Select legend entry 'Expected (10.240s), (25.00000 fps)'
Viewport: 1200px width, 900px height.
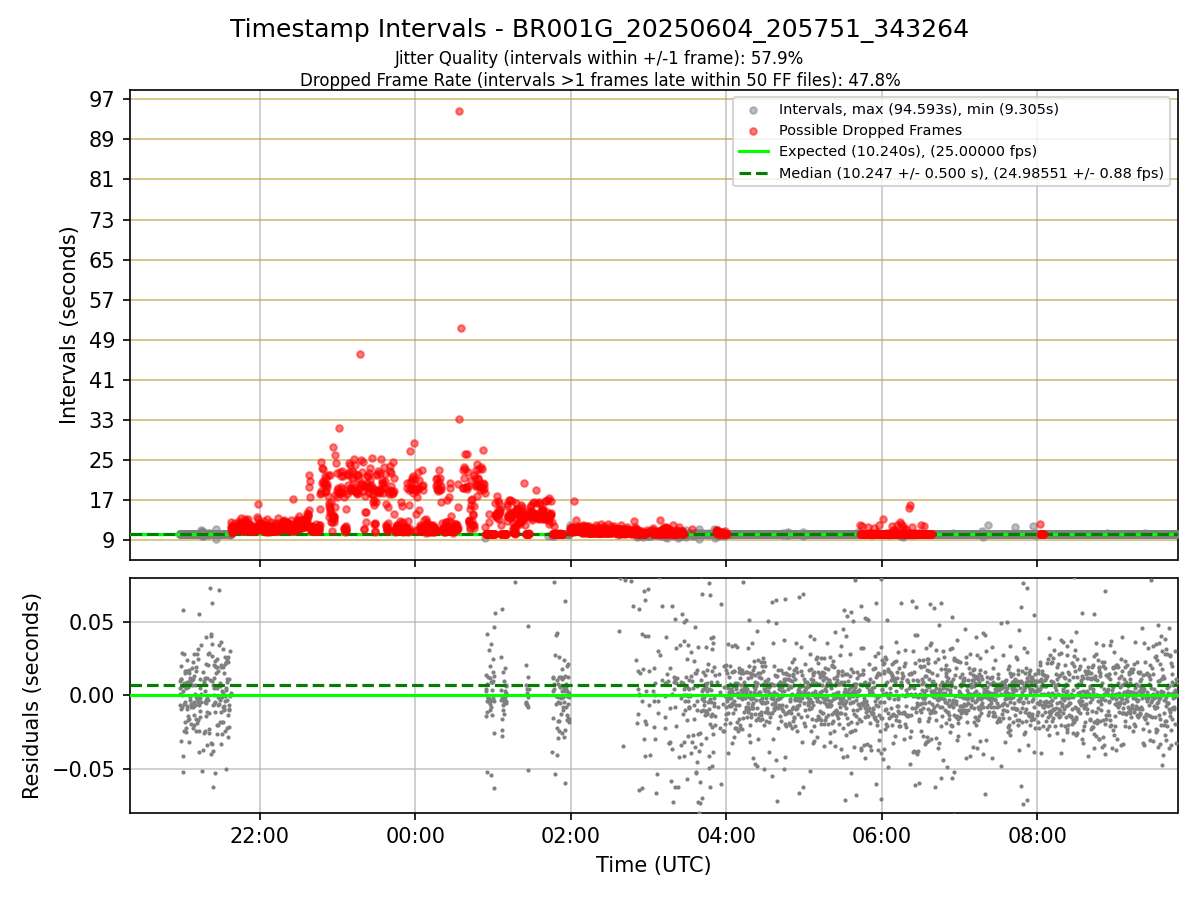pos(907,151)
